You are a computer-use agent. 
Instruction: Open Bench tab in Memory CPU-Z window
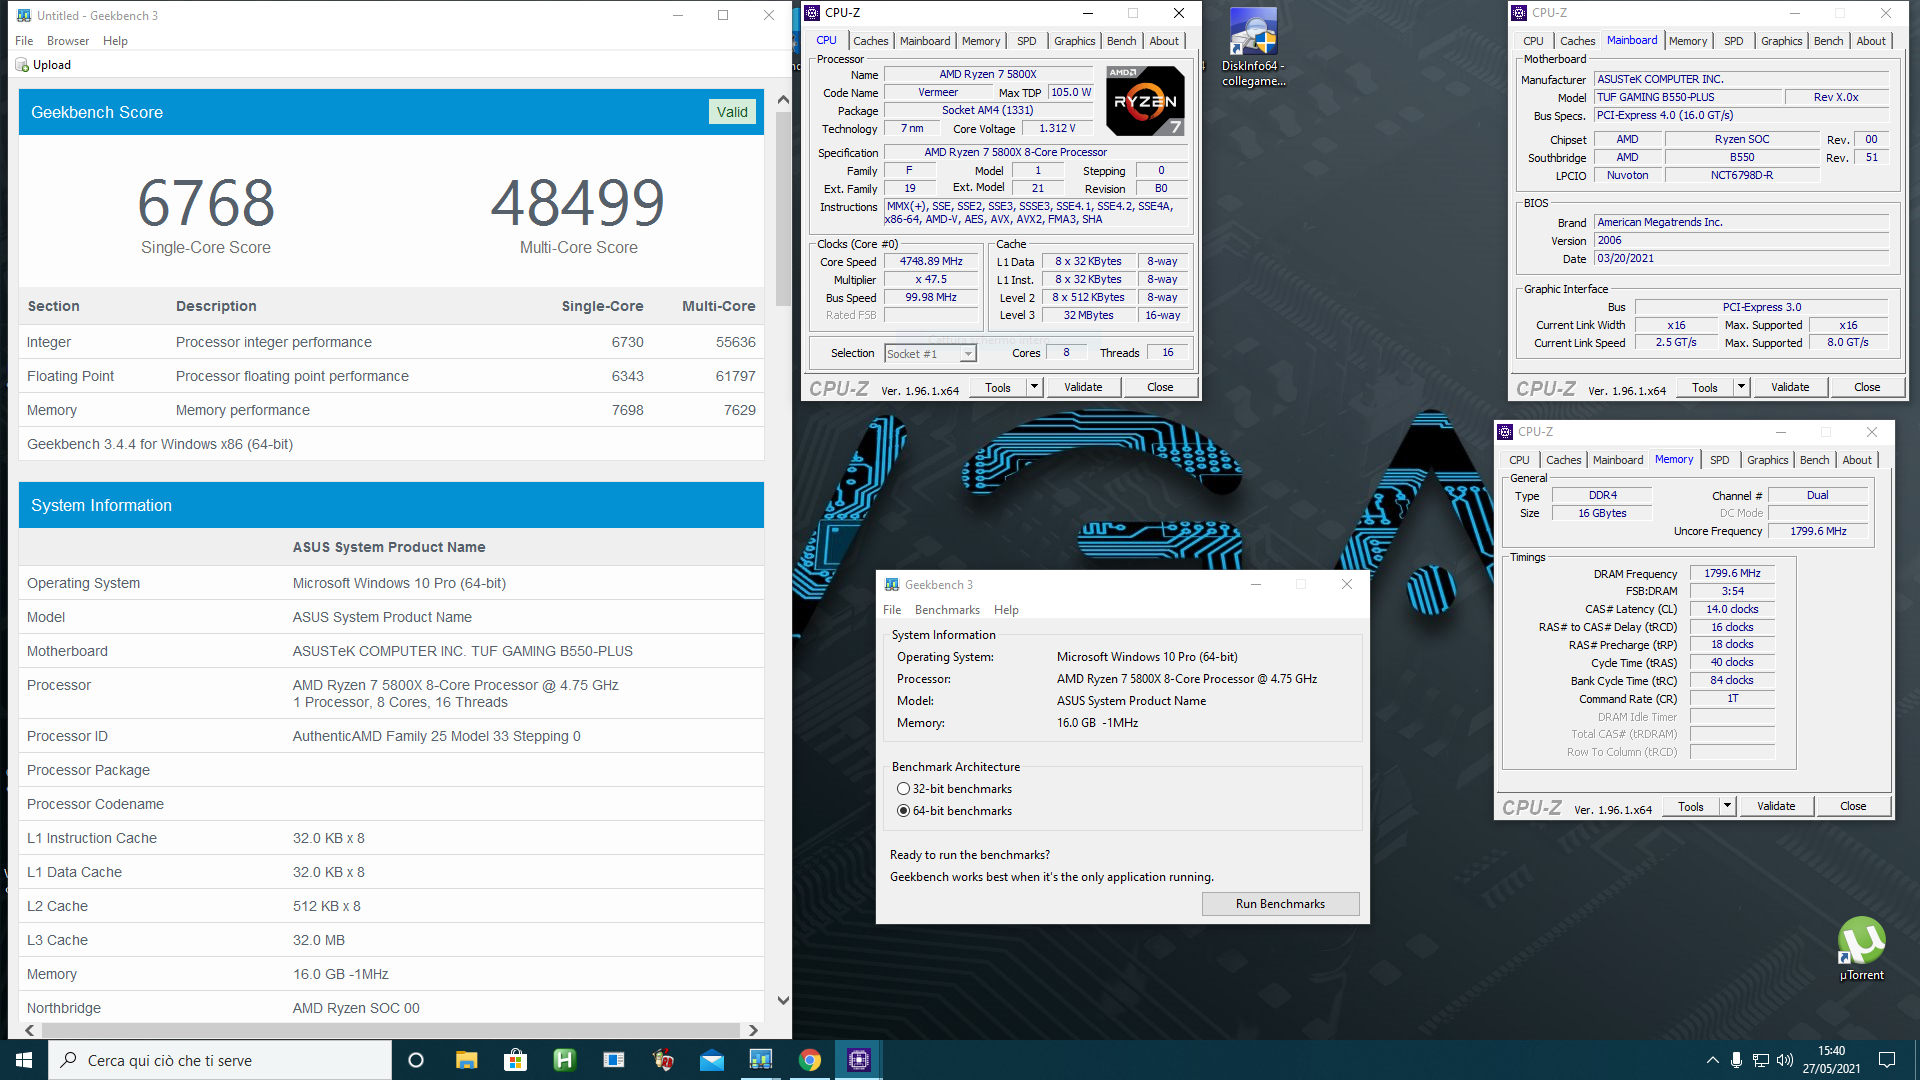click(x=1814, y=460)
